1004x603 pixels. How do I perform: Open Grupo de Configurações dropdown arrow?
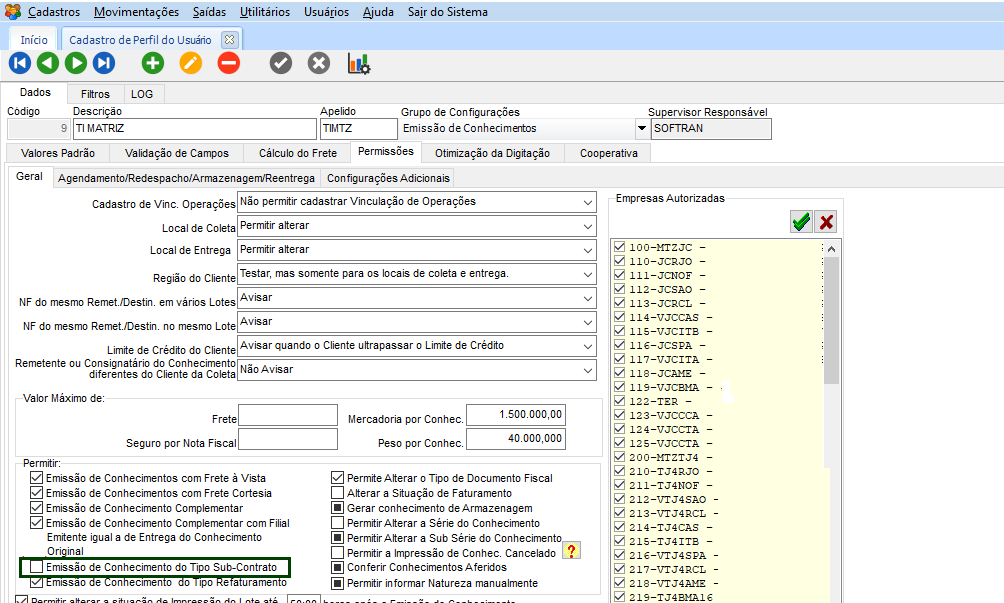[x=641, y=129]
